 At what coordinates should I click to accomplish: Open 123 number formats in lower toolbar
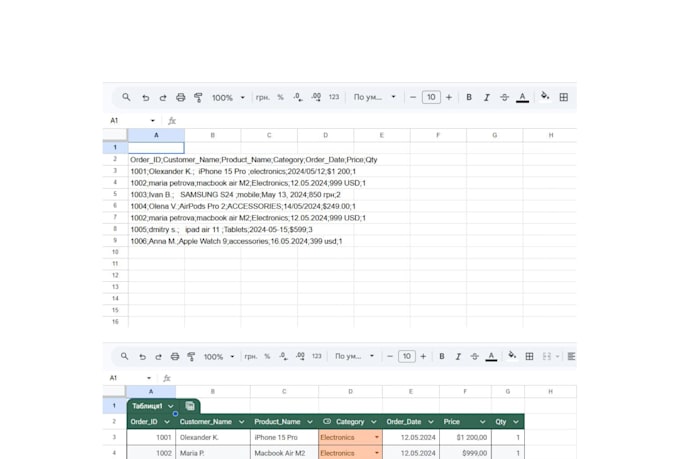[317, 356]
